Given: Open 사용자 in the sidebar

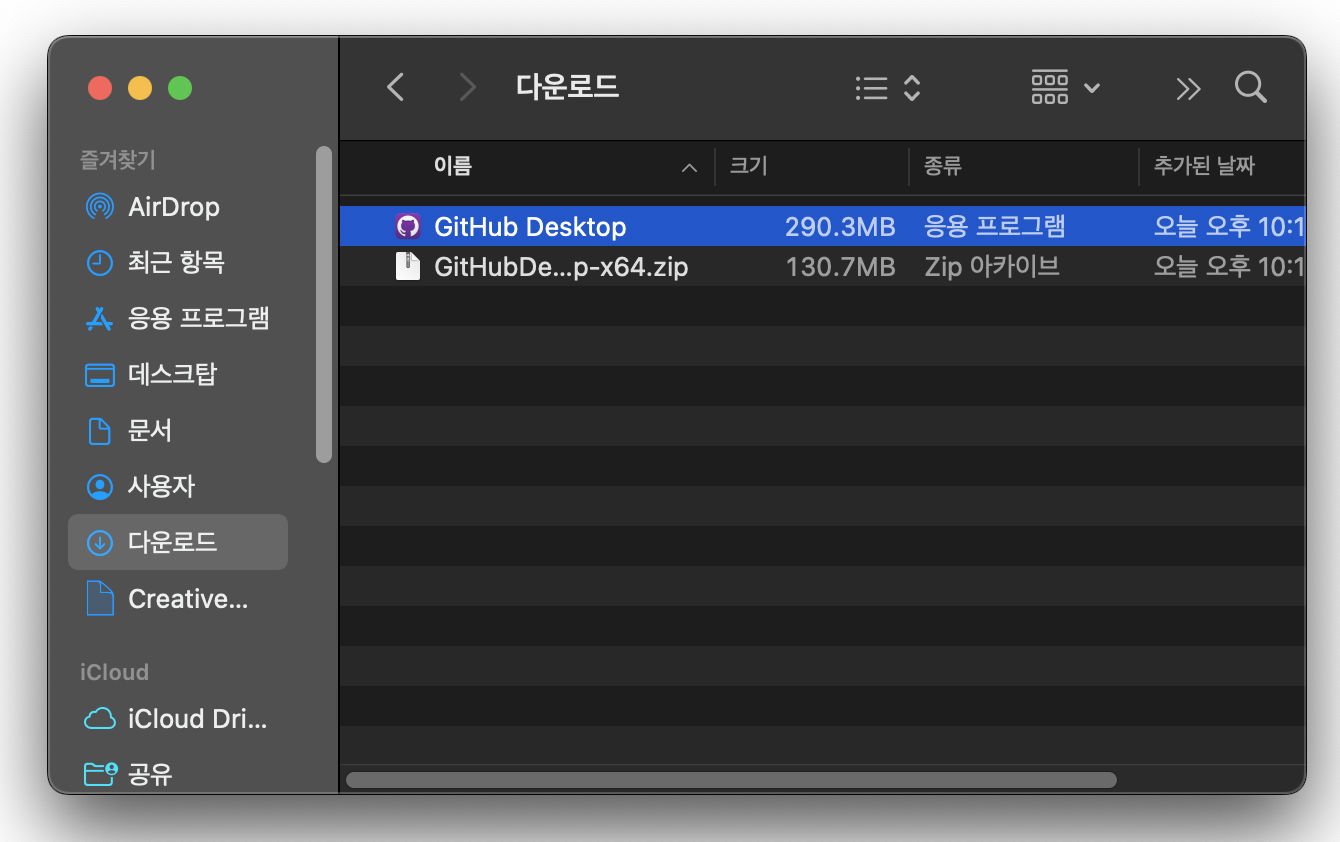Looking at the screenshot, I should point(178,487).
